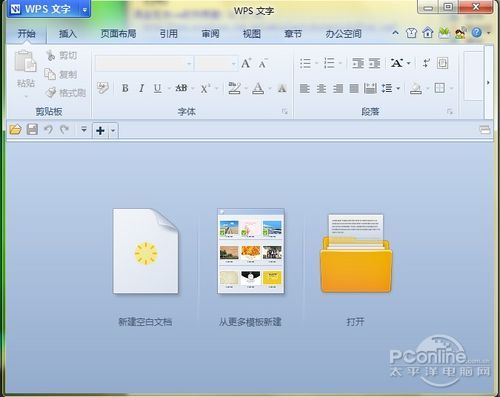Increase font size with large A icon
The width and height of the screenshot is (500, 397).
(246, 63)
